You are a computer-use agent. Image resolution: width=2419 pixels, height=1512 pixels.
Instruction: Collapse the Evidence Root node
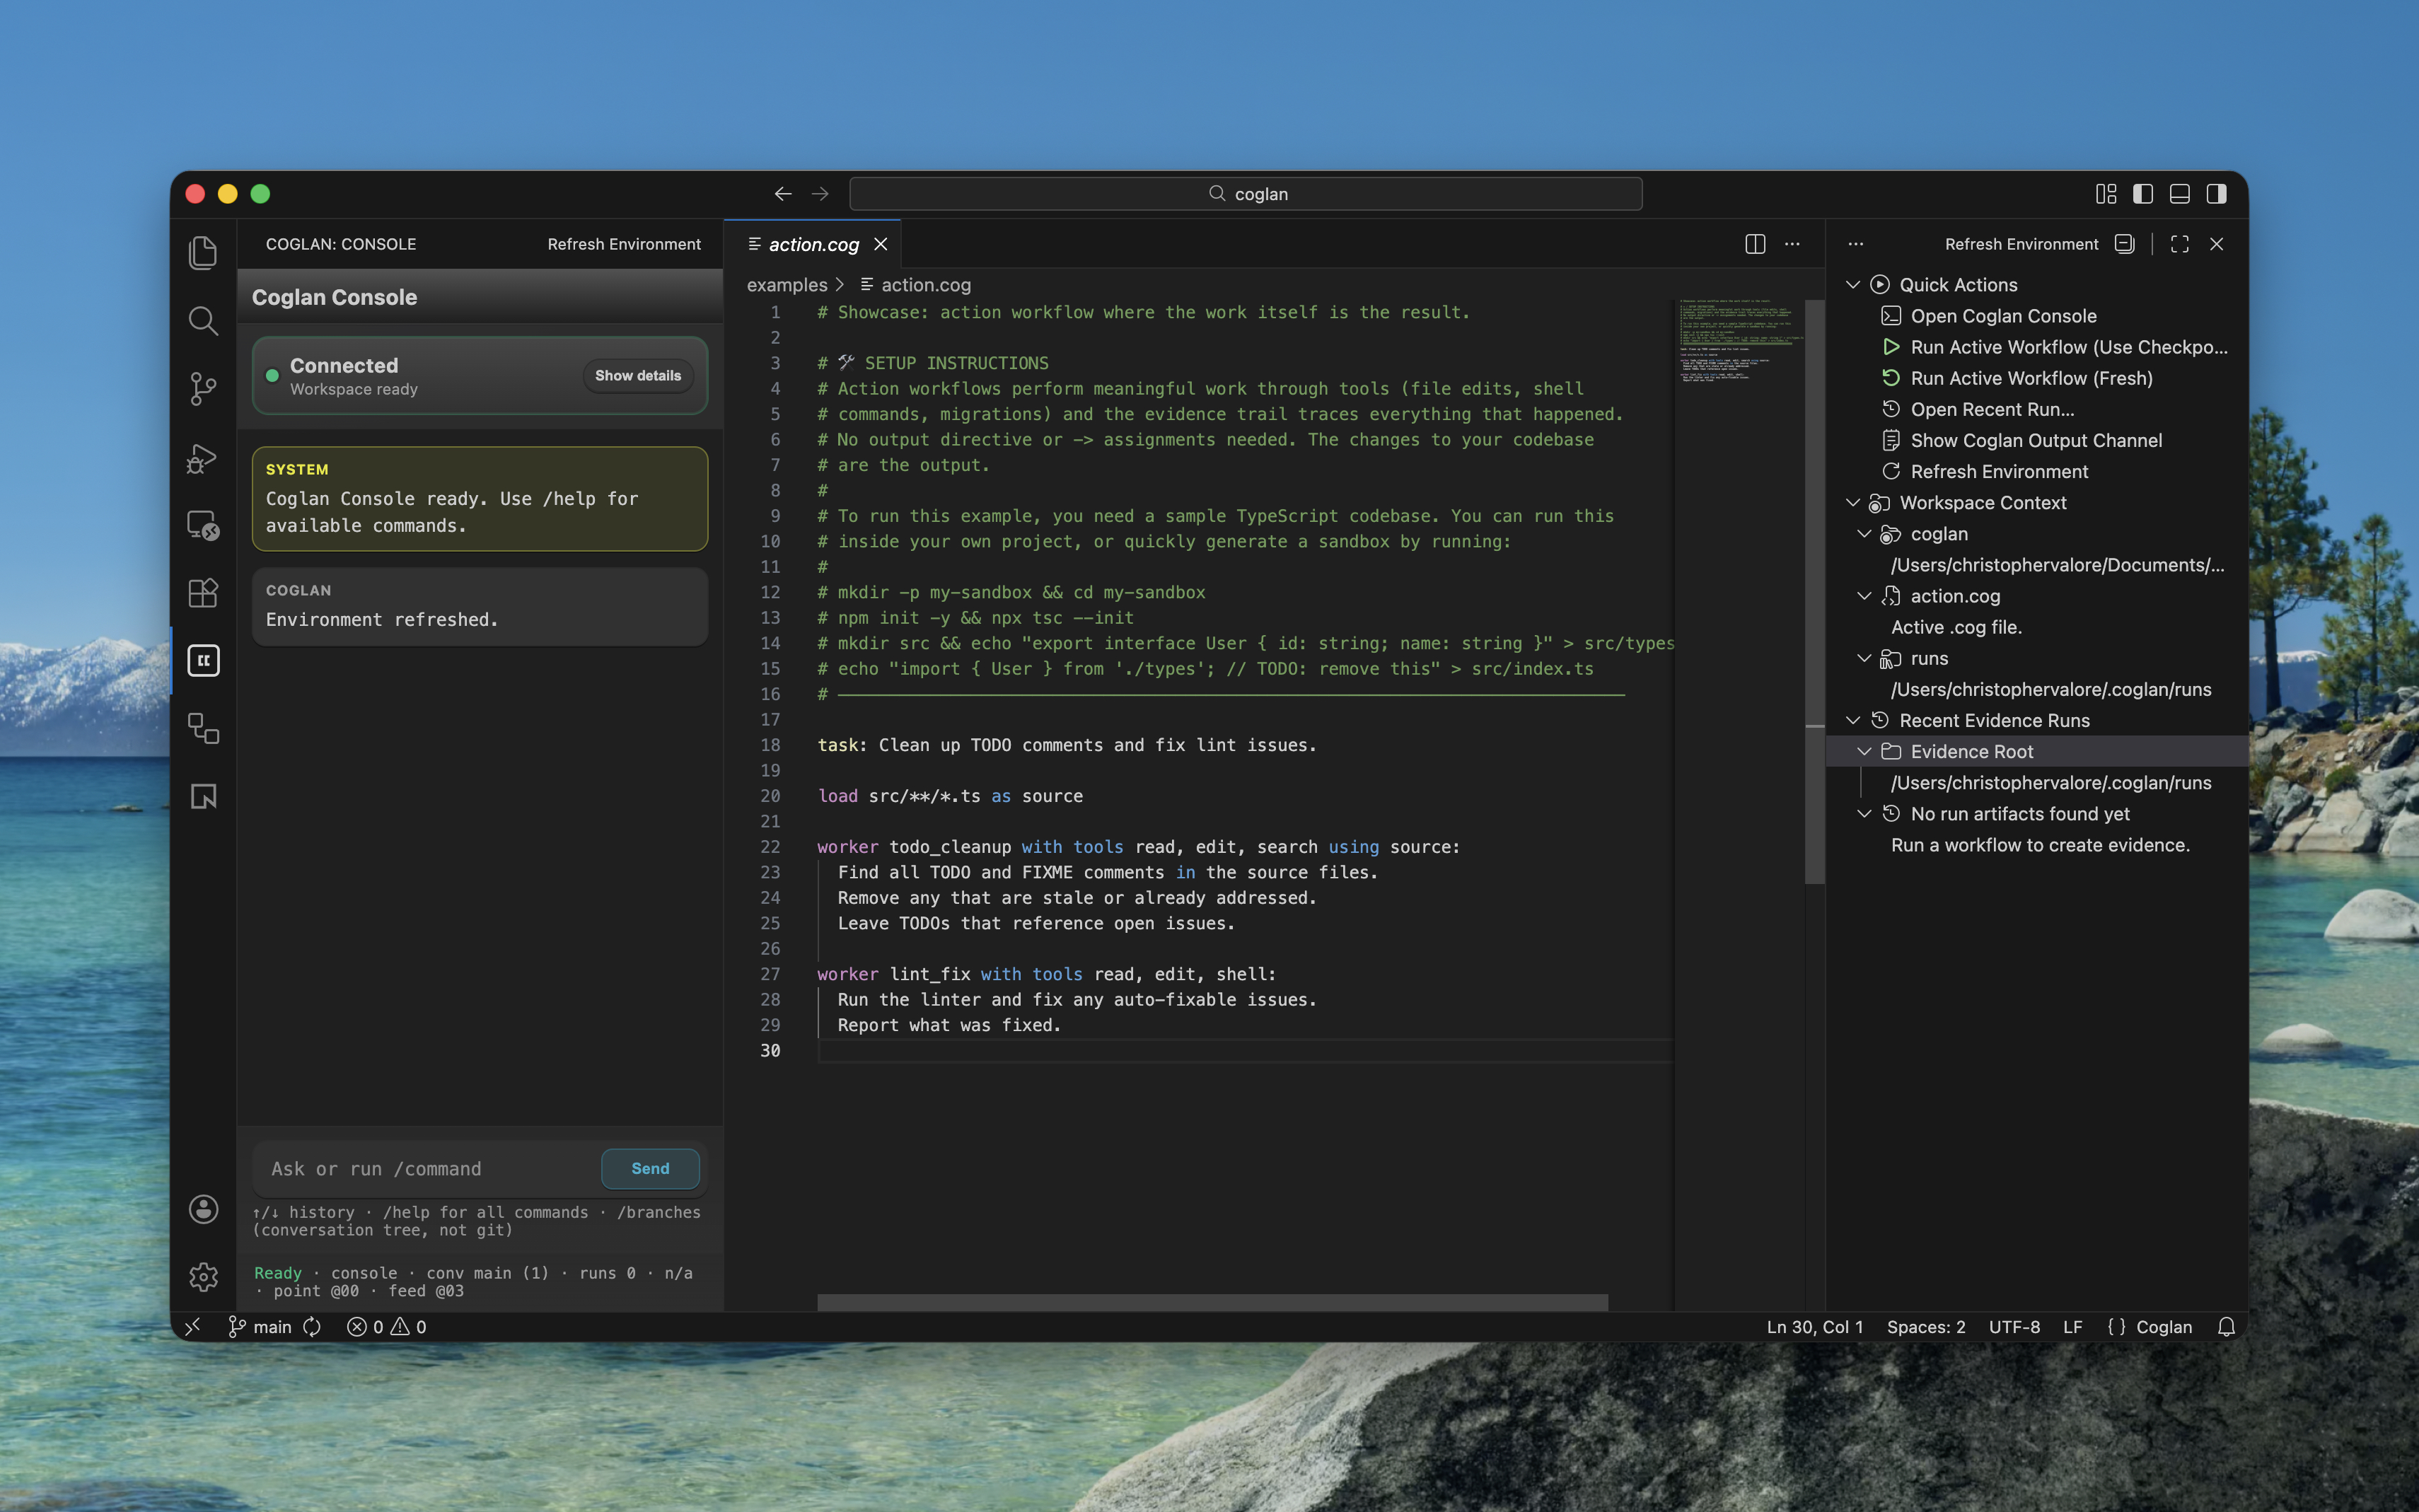(x=1866, y=751)
